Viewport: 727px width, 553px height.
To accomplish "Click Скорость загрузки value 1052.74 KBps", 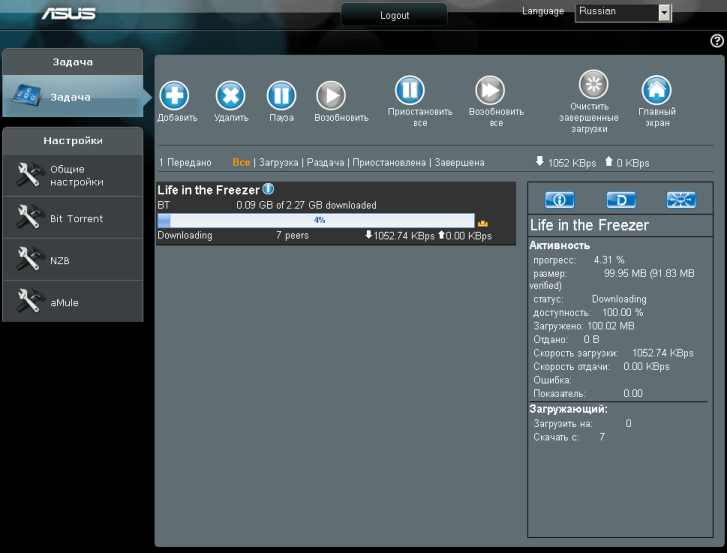I will tap(663, 353).
